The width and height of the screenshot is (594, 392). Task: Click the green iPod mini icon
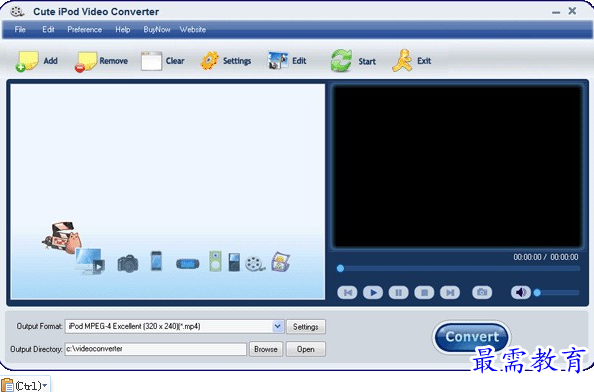(215, 261)
